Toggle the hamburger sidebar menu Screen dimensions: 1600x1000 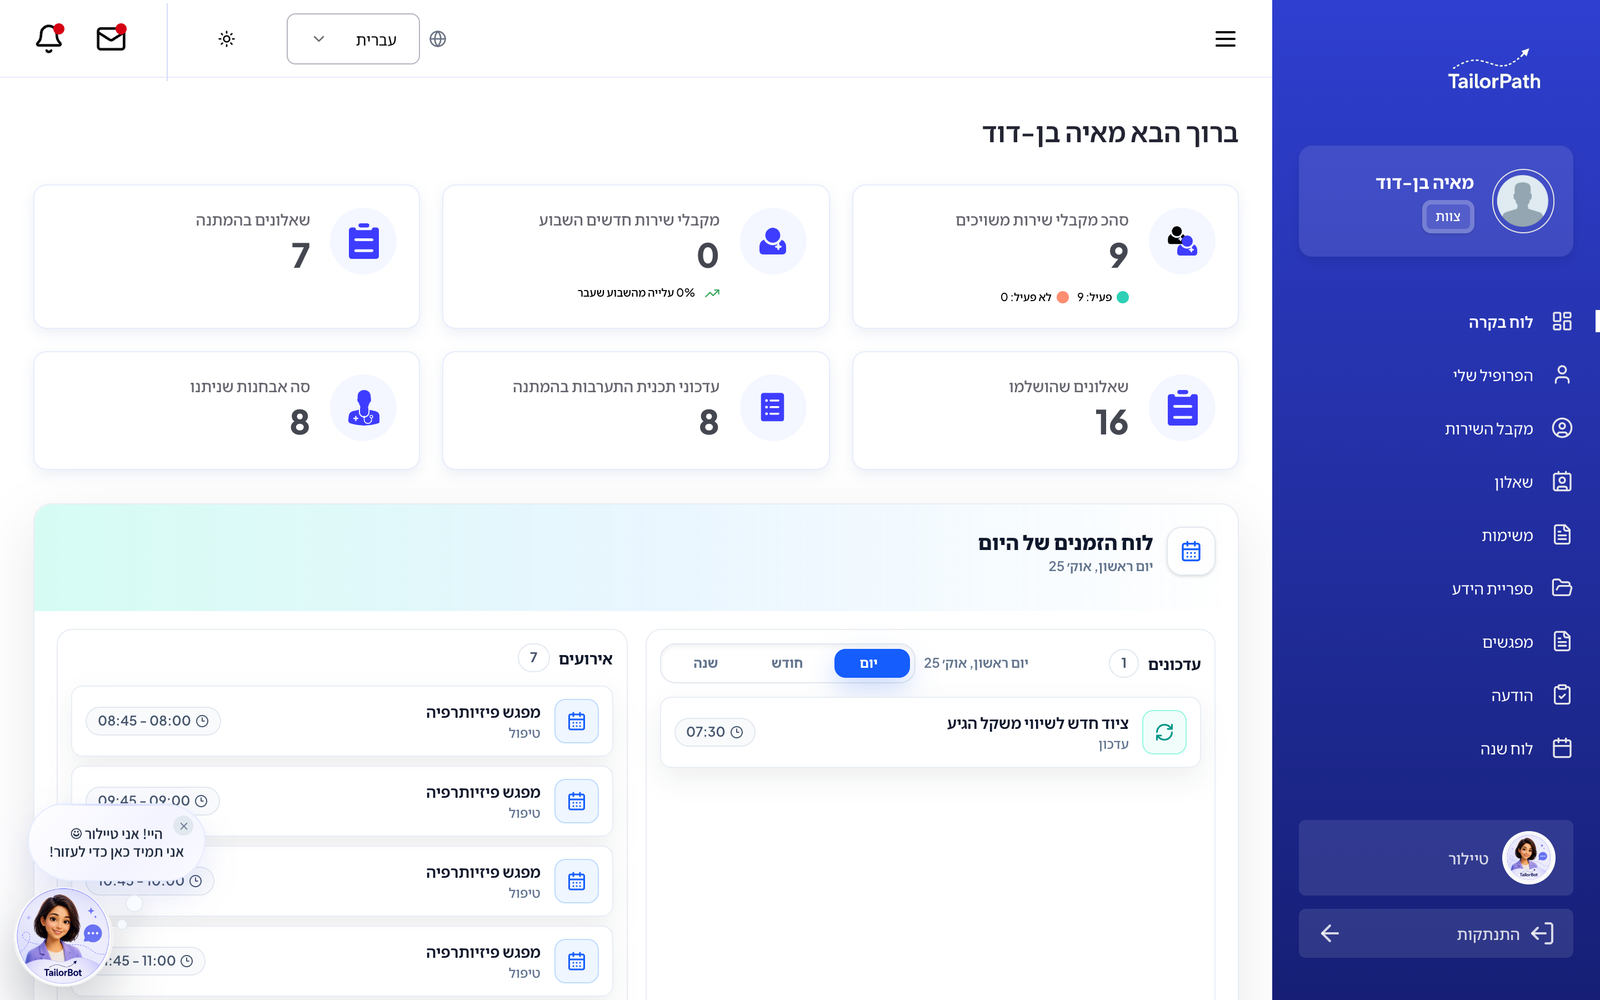[x=1225, y=39]
